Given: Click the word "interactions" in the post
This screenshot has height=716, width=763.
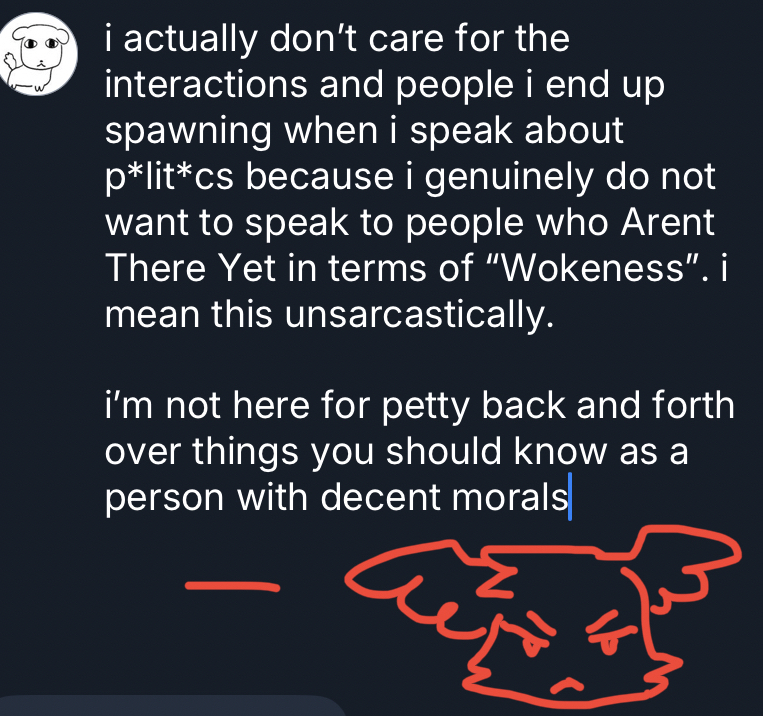Looking at the screenshot, I should pyautogui.click(x=206, y=84).
